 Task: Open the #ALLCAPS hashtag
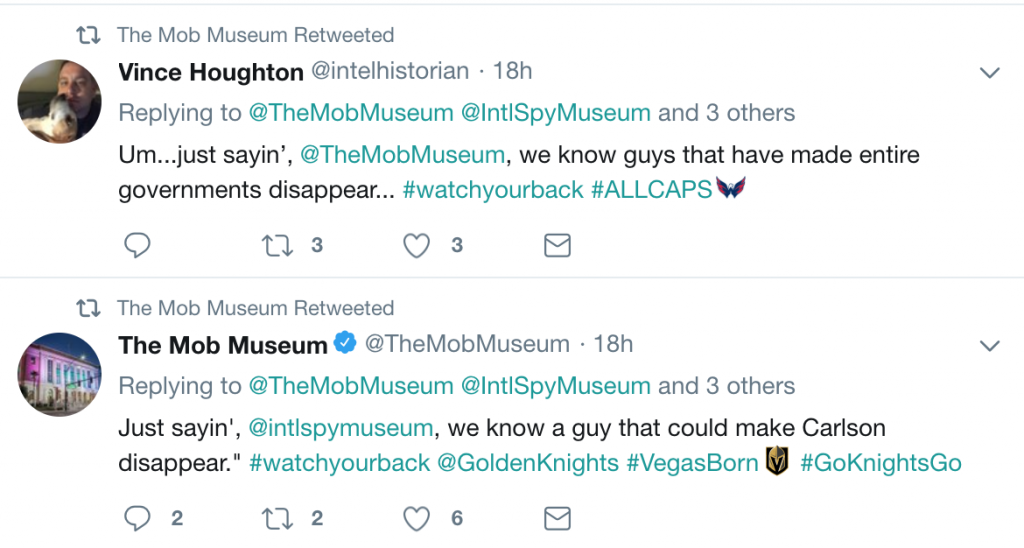click(651, 190)
